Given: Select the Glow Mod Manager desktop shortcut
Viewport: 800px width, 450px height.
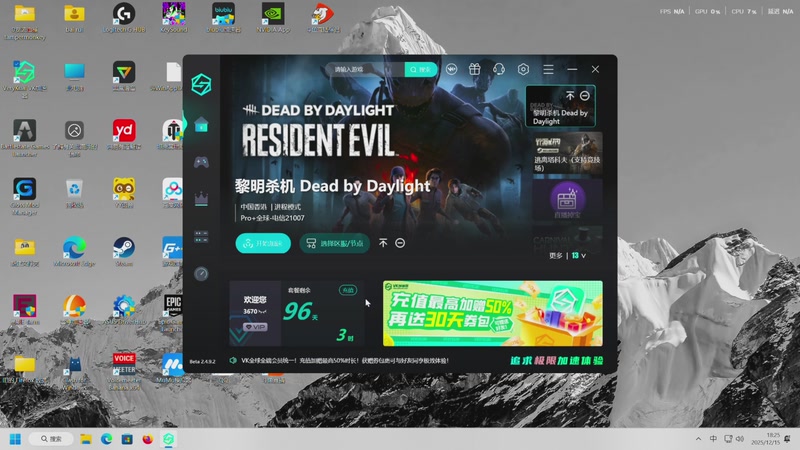Looking at the screenshot, I should (24, 196).
